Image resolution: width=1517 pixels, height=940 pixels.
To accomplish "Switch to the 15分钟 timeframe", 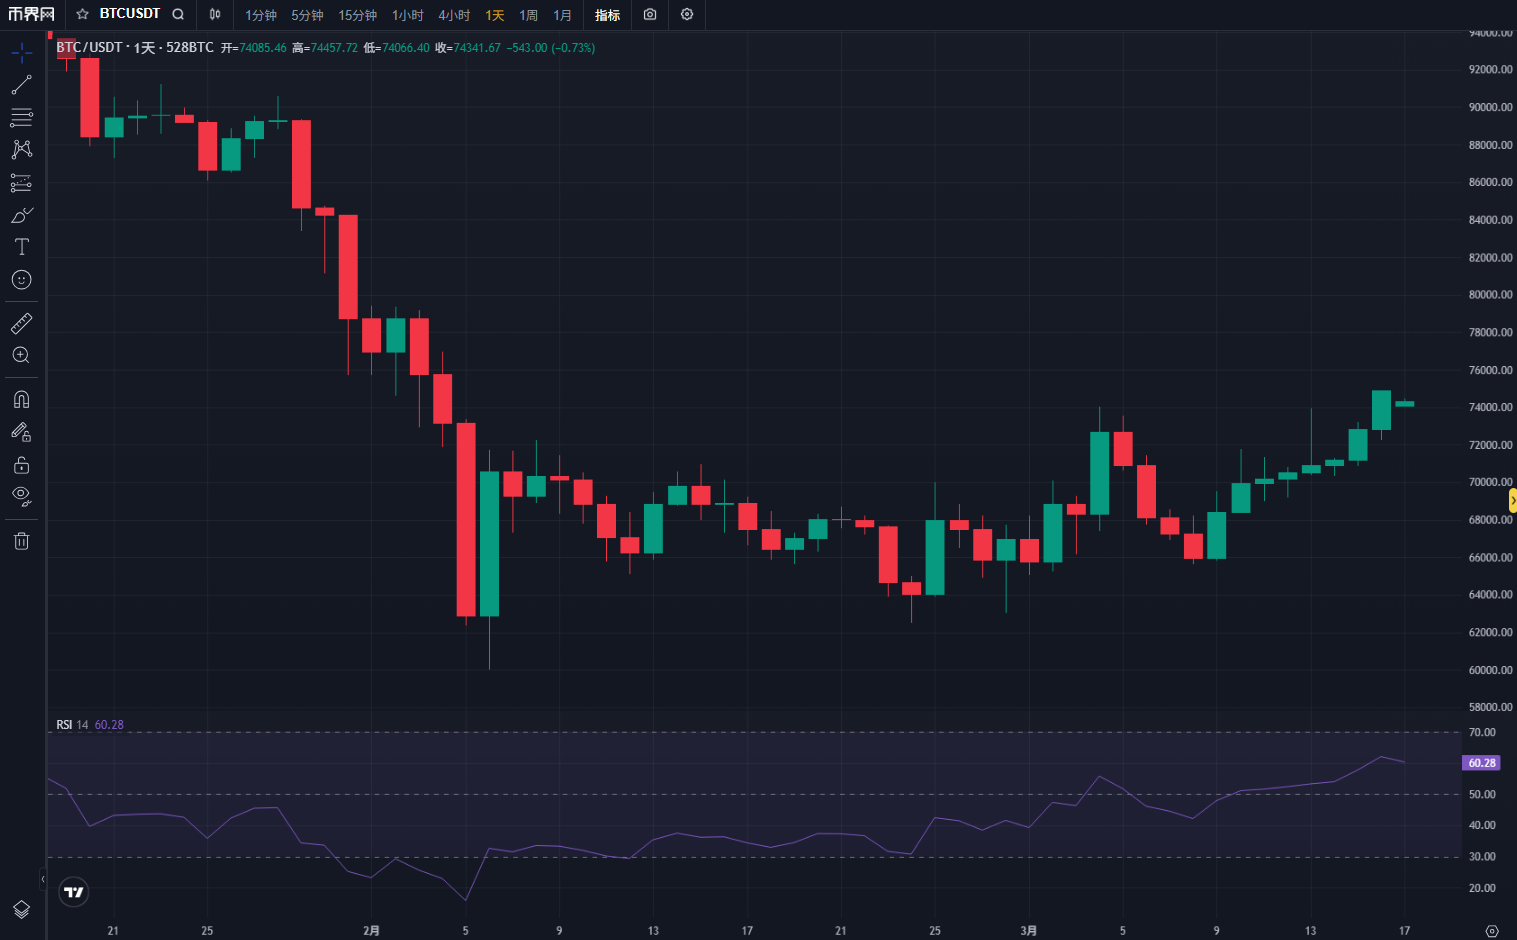I will tap(357, 15).
